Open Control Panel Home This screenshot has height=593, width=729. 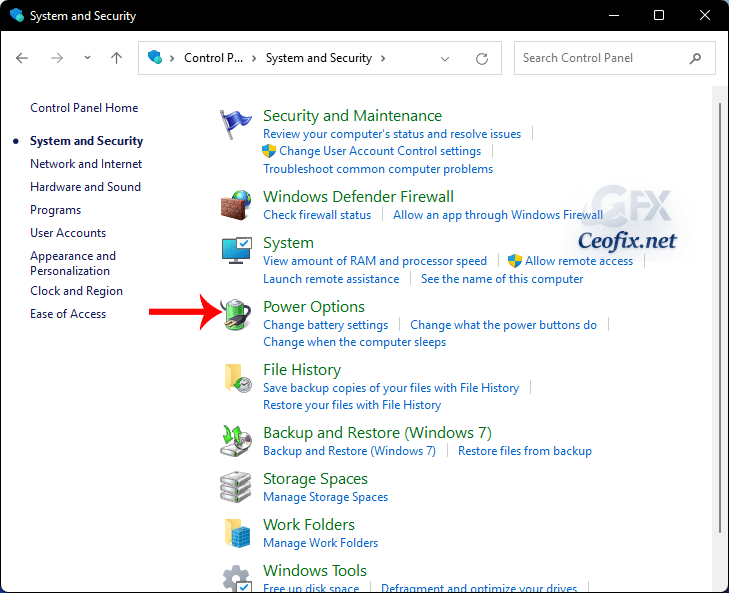[x=84, y=108]
